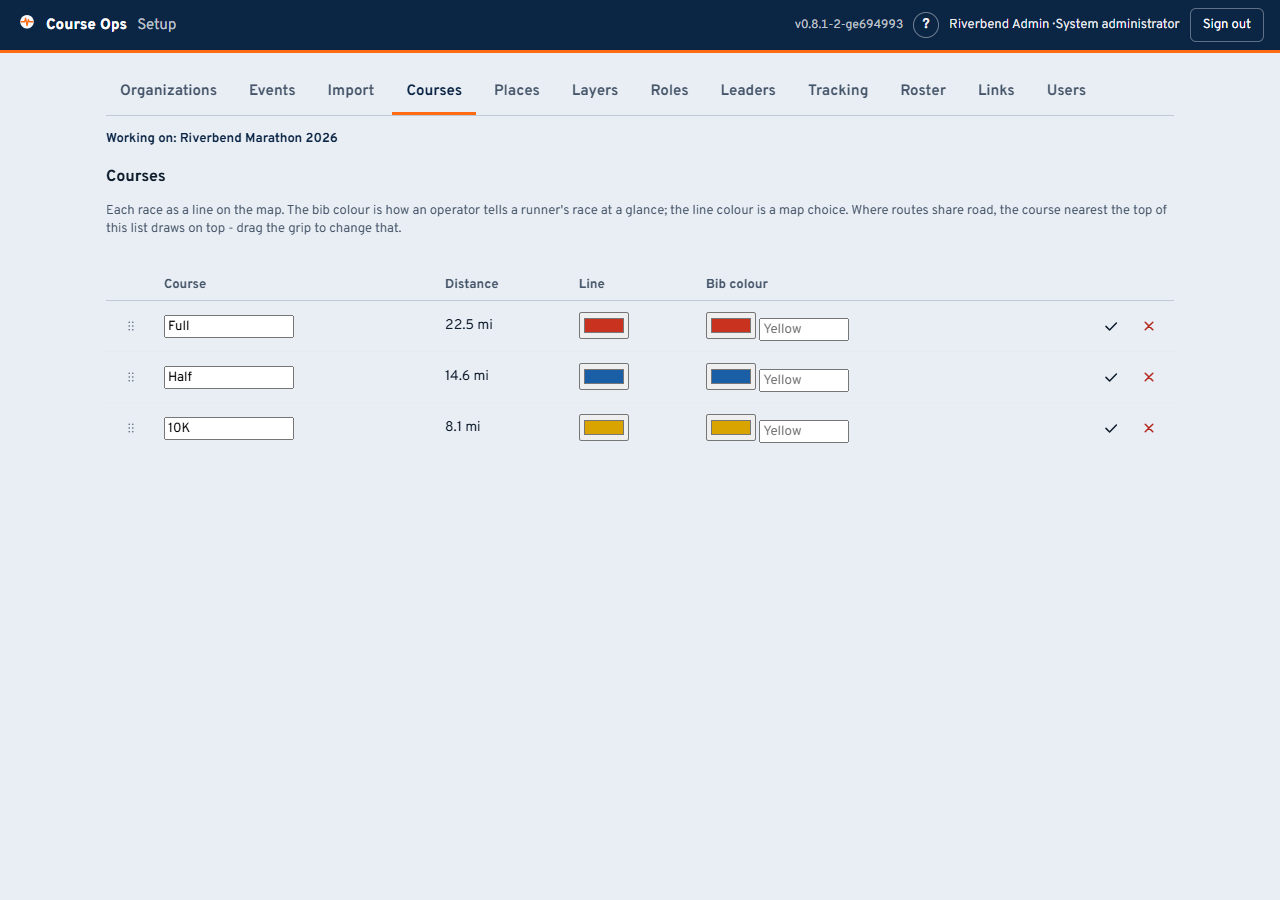The image size is (1280, 900).
Task: Pick the bib colour swatch for 10K
Action: pyautogui.click(x=731, y=427)
